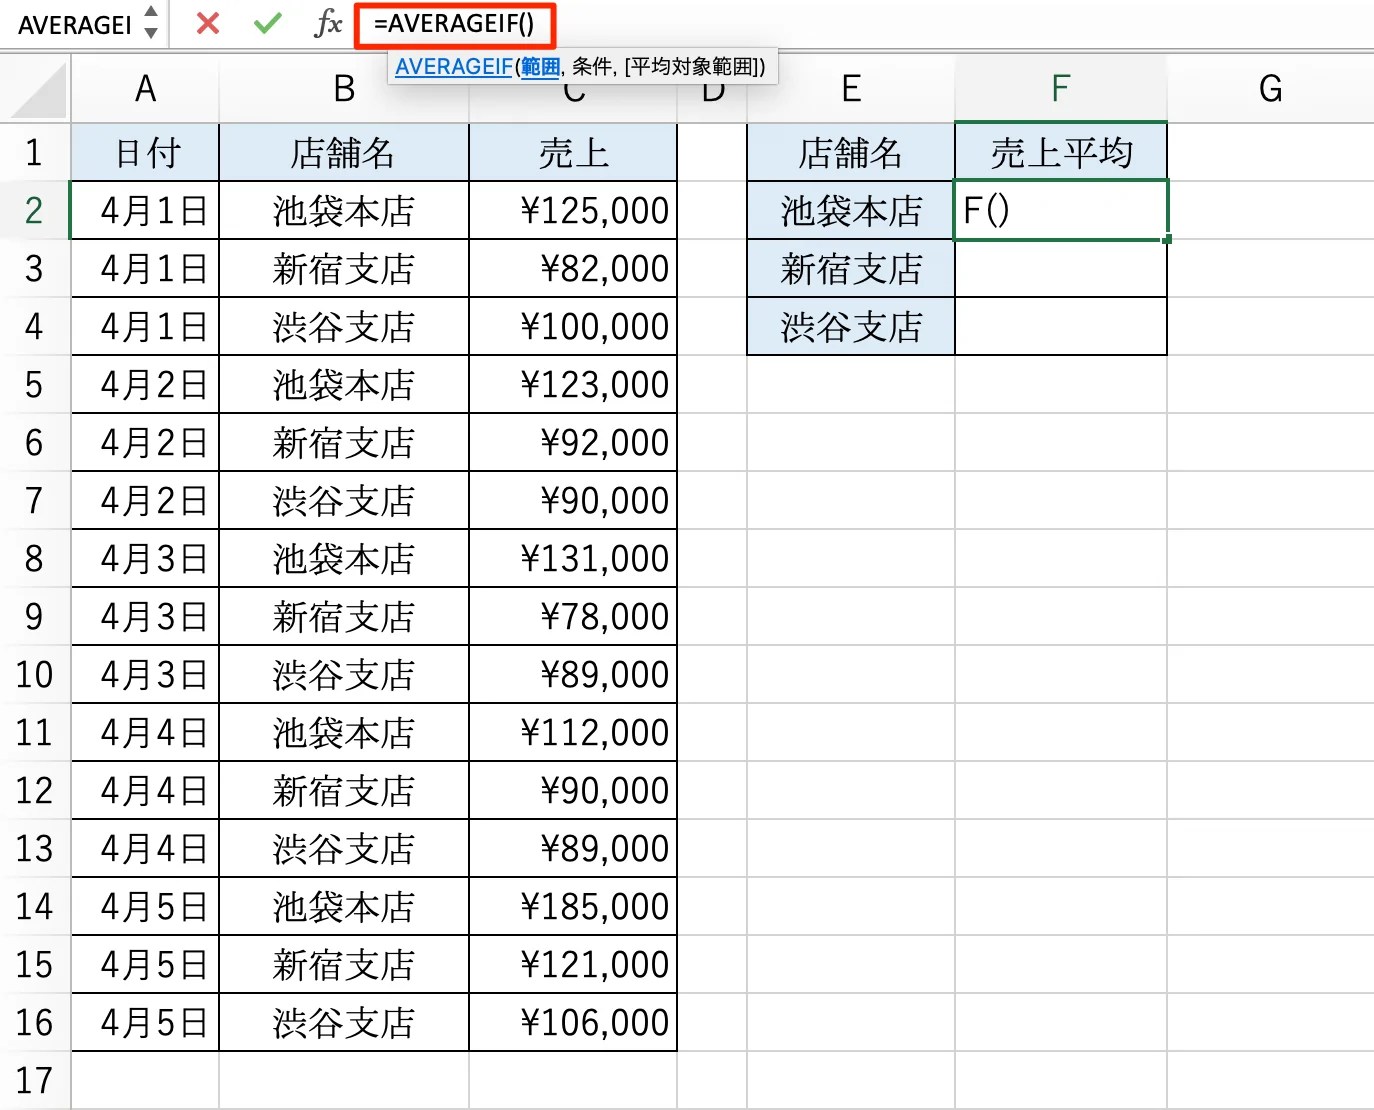Select 新宿支店 in cell E3
The height and width of the screenshot is (1110, 1374).
[851, 269]
